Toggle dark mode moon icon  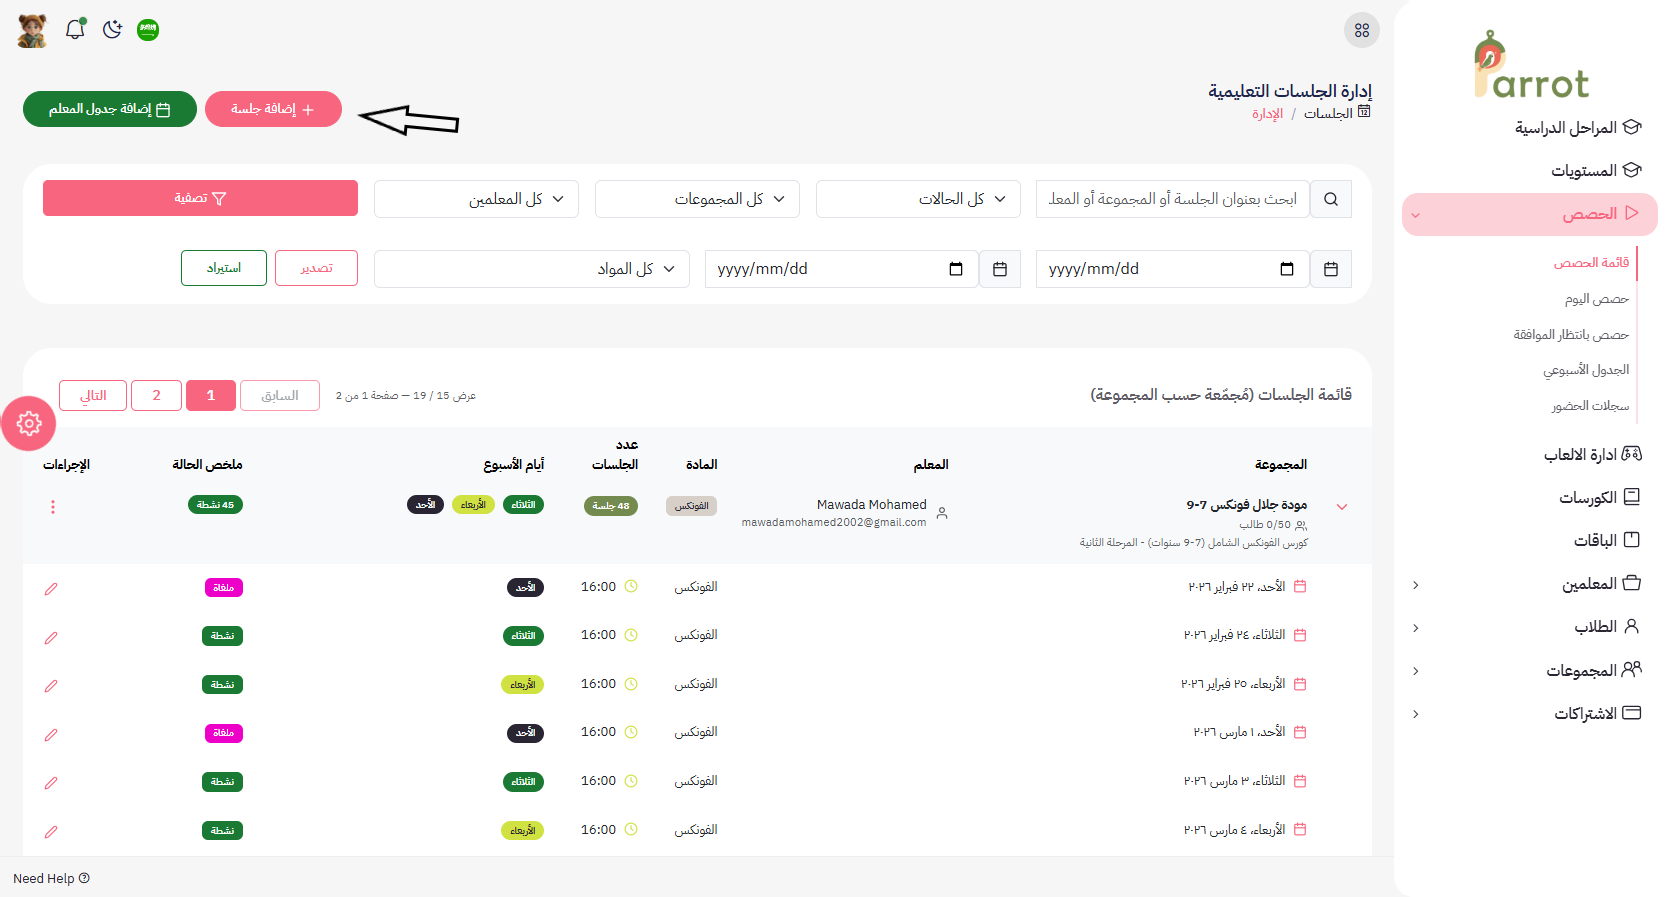(112, 29)
